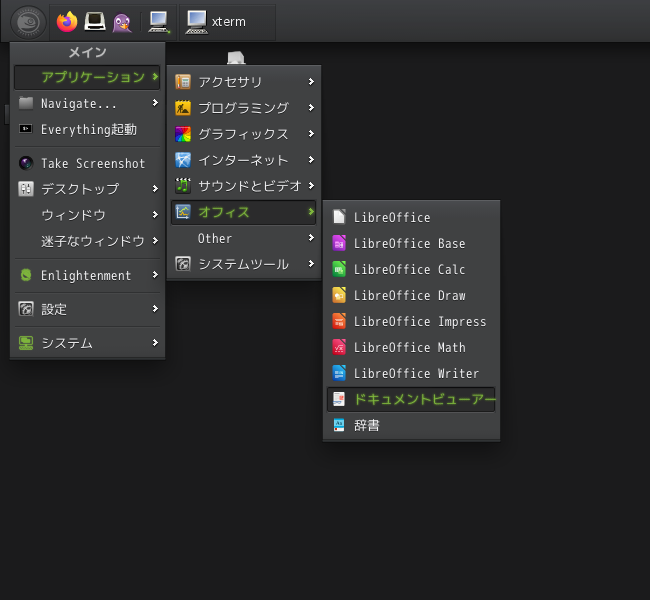Open the インターネット category
Screen dimensions: 650x600
click(x=244, y=160)
